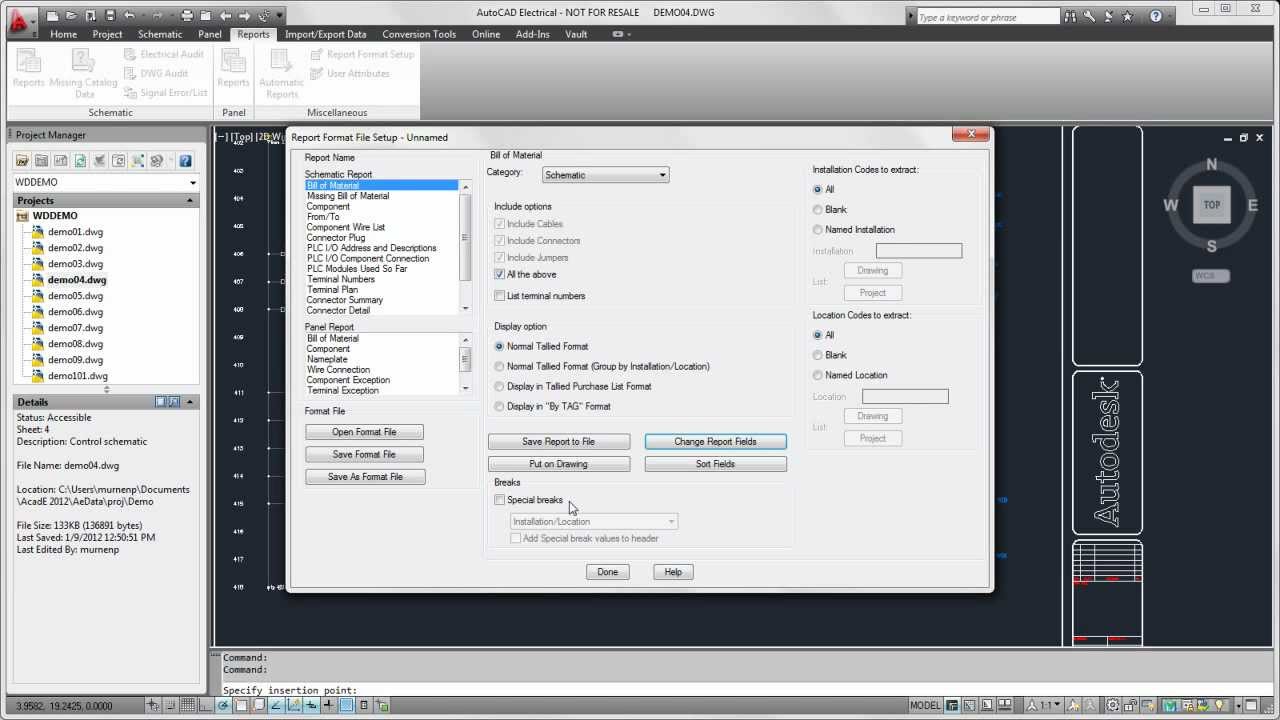The width and height of the screenshot is (1280, 720).
Task: Click the Open Project icon in Project Manager
Action: 22,160
